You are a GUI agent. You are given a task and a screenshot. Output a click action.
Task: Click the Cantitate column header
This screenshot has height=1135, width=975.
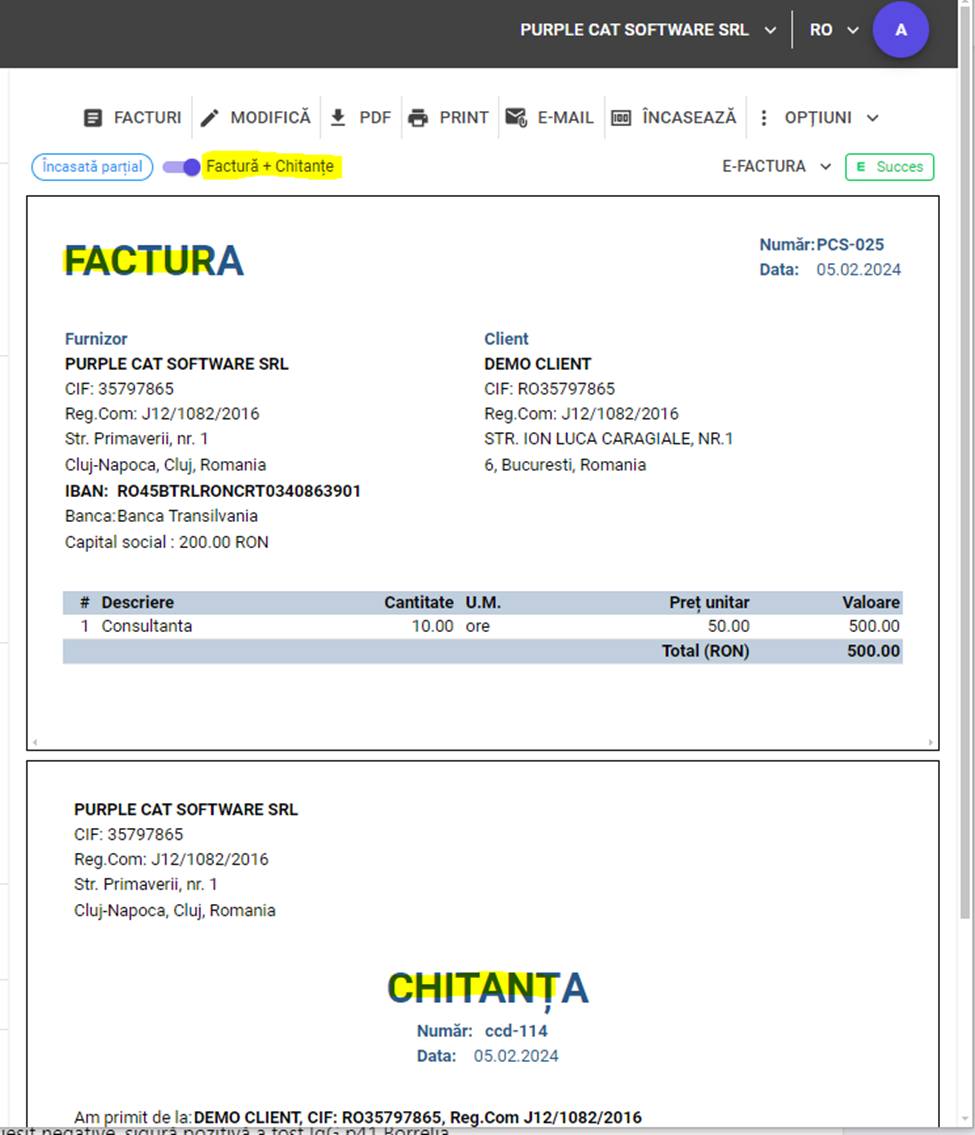coord(419,602)
